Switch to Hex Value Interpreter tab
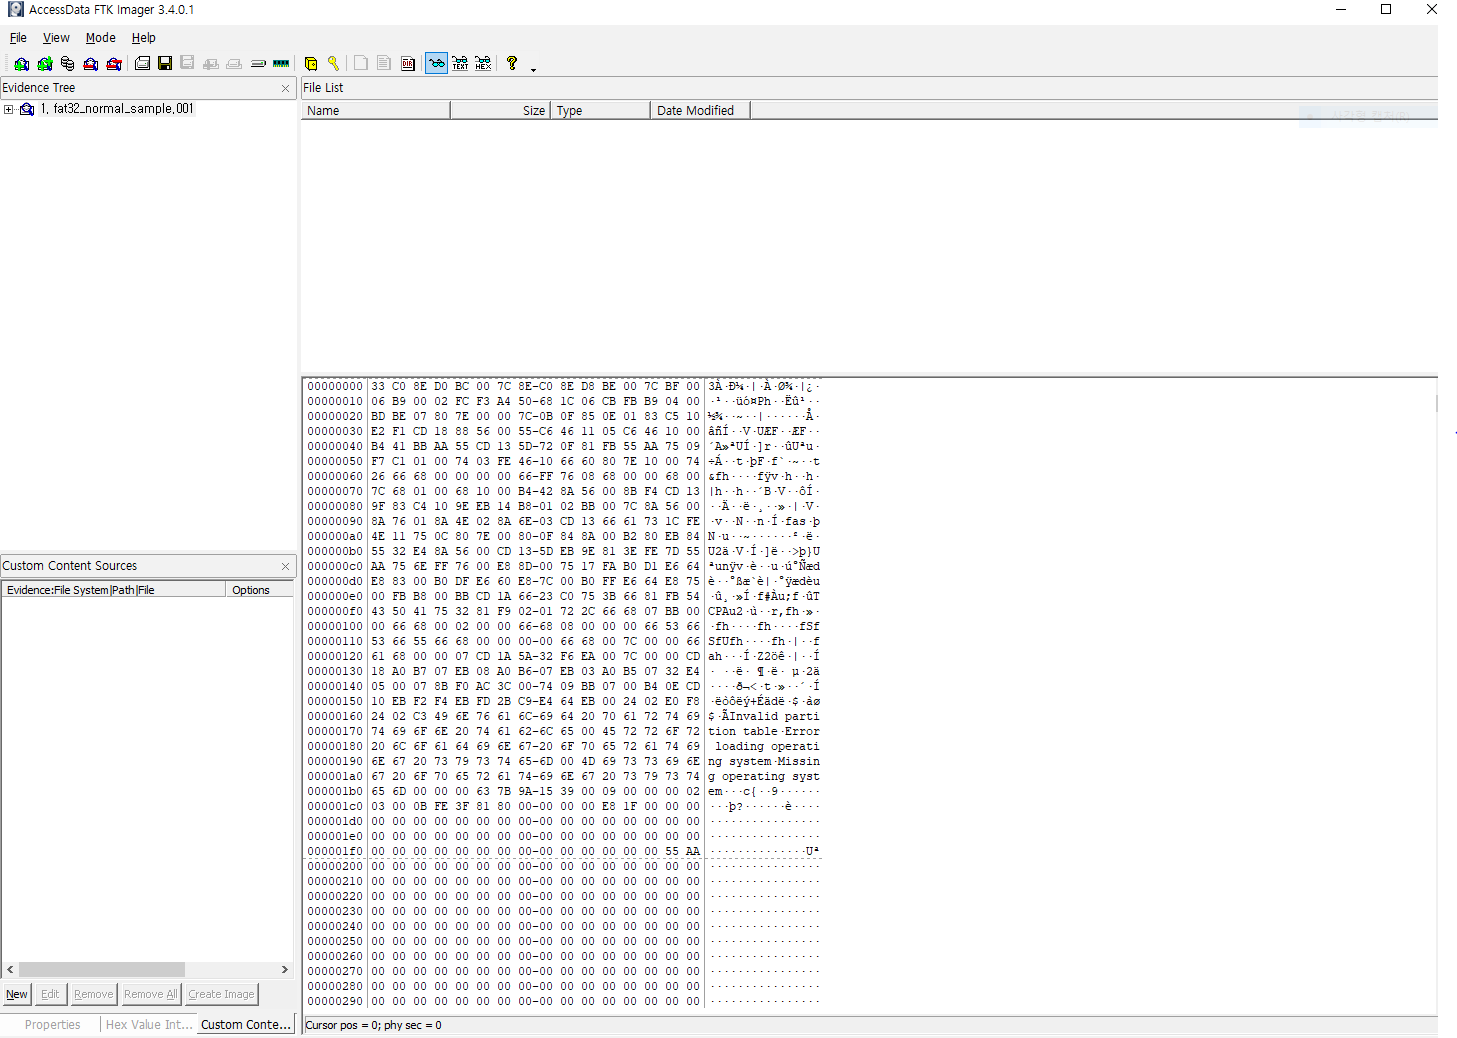 point(149,1025)
